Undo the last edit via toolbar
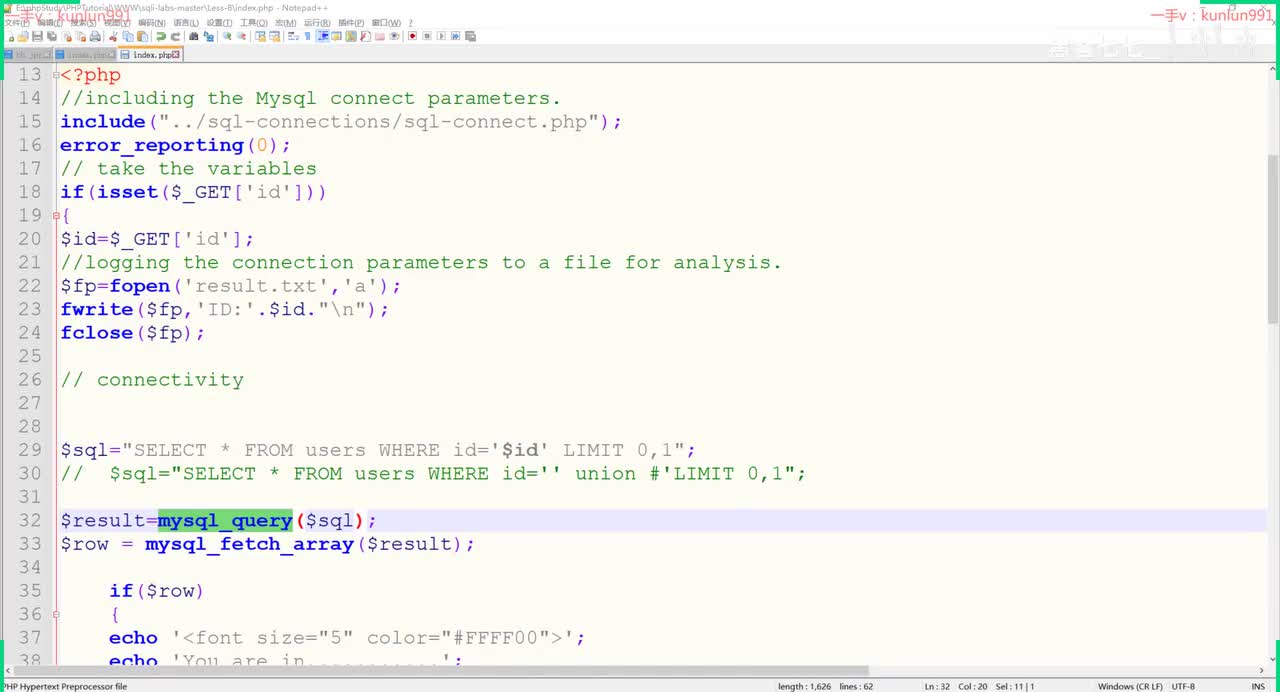1280x692 pixels. tap(161, 36)
